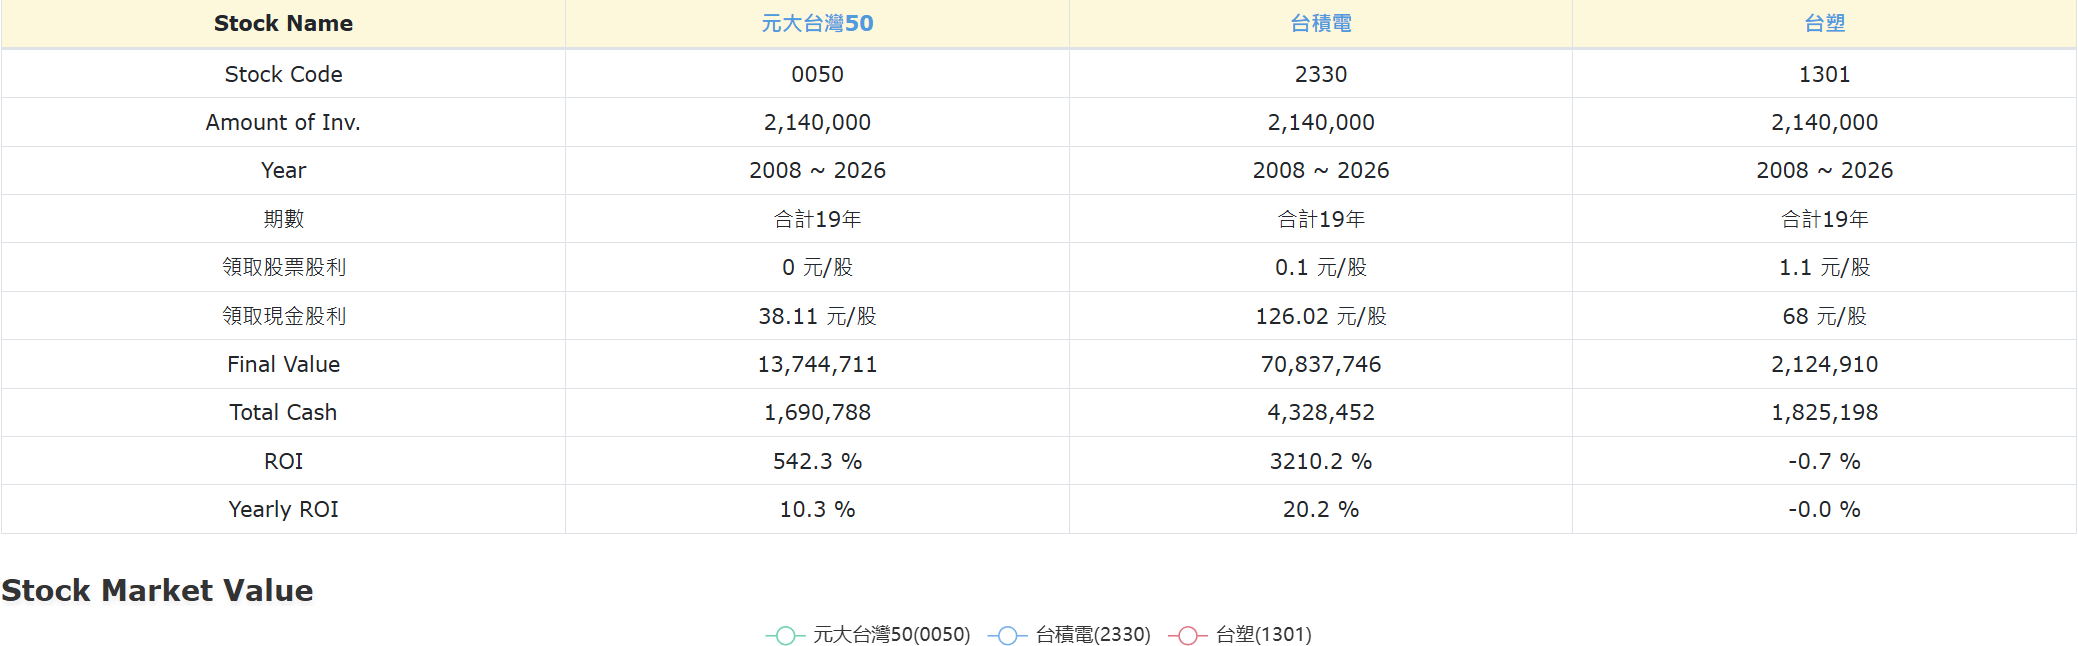Toggle the 元大台灣50(0050) legend series

point(868,635)
